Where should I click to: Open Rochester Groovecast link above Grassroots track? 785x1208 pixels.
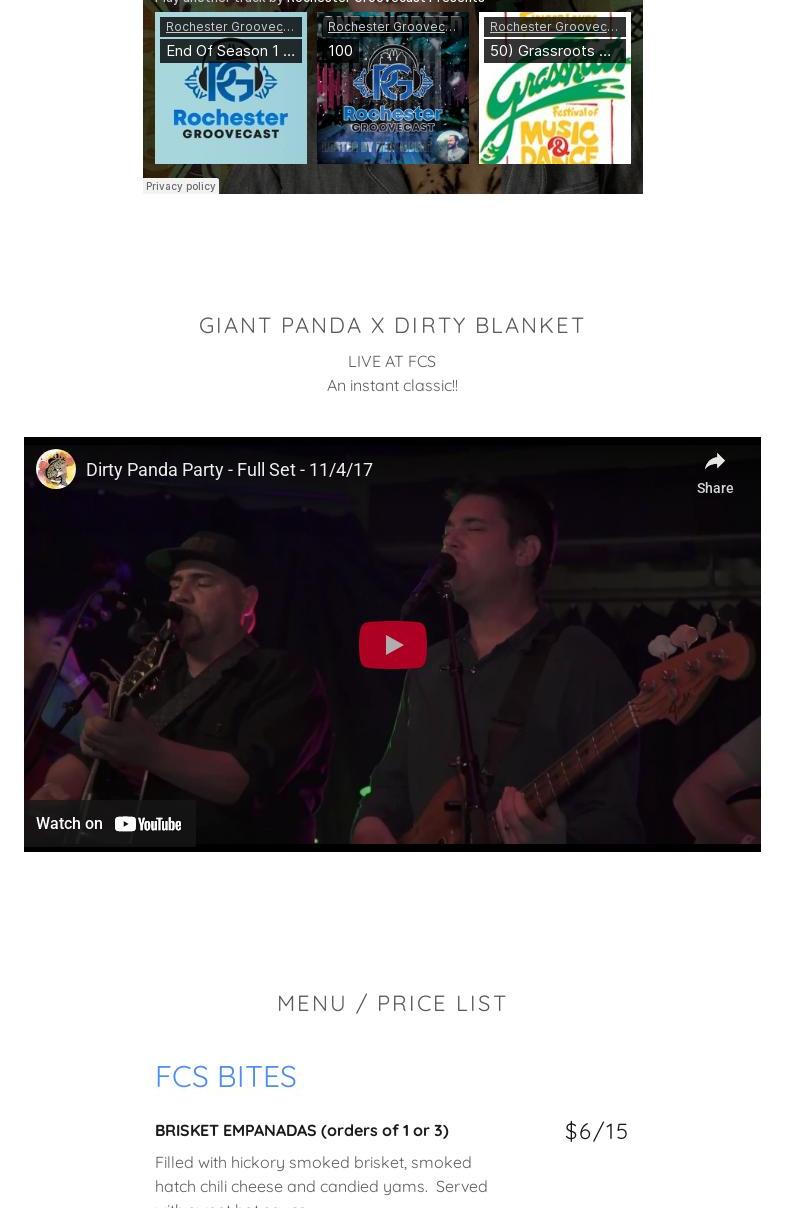554,27
